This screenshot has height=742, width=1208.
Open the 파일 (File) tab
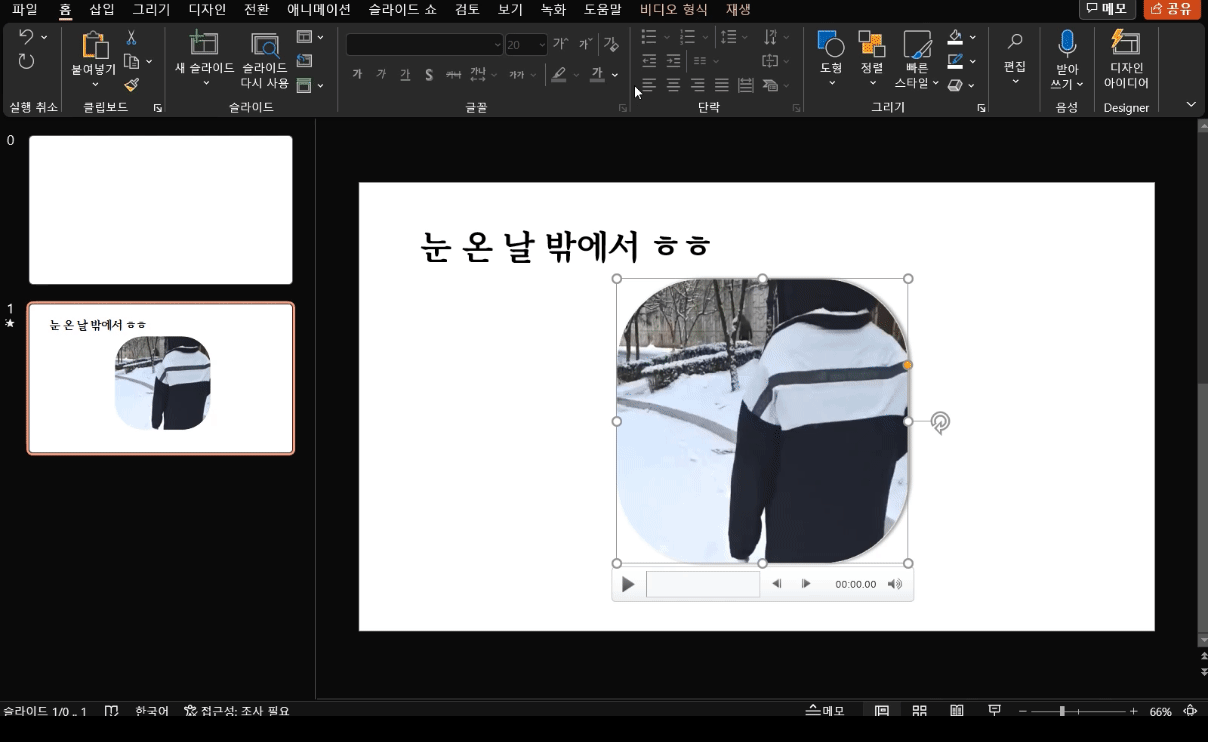24,9
